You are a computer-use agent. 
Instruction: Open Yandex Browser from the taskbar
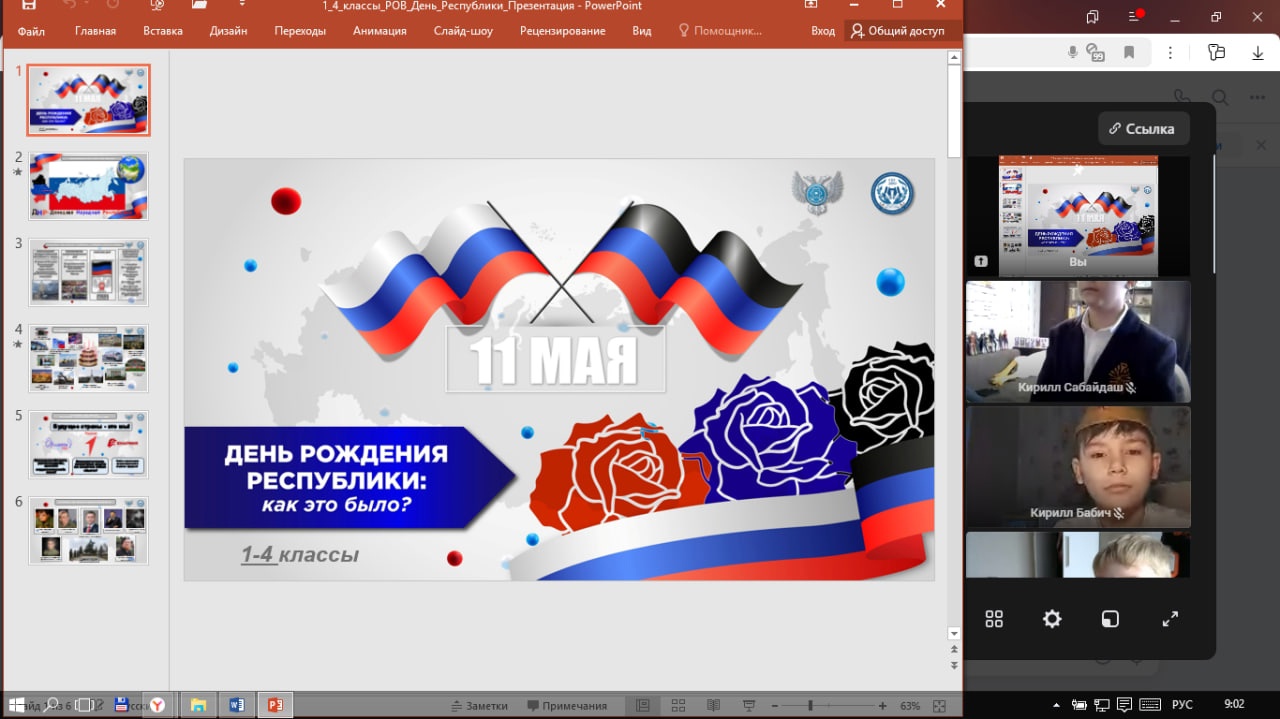tap(156, 705)
